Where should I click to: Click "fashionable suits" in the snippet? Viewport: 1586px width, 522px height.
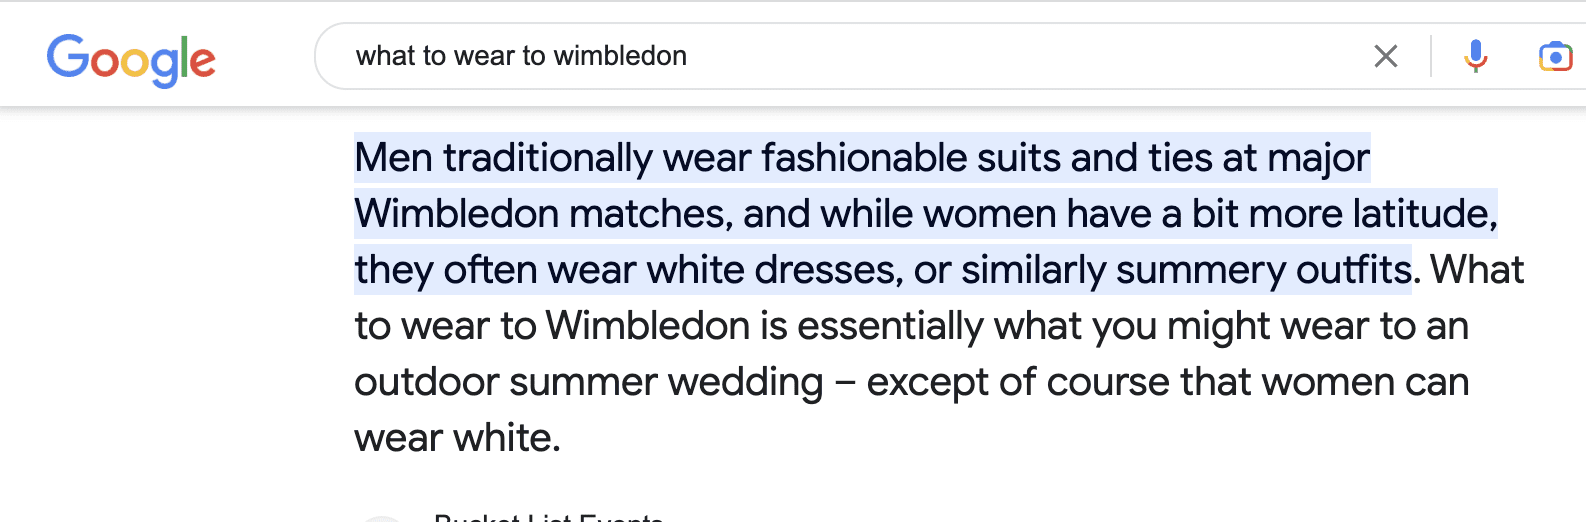912,158
